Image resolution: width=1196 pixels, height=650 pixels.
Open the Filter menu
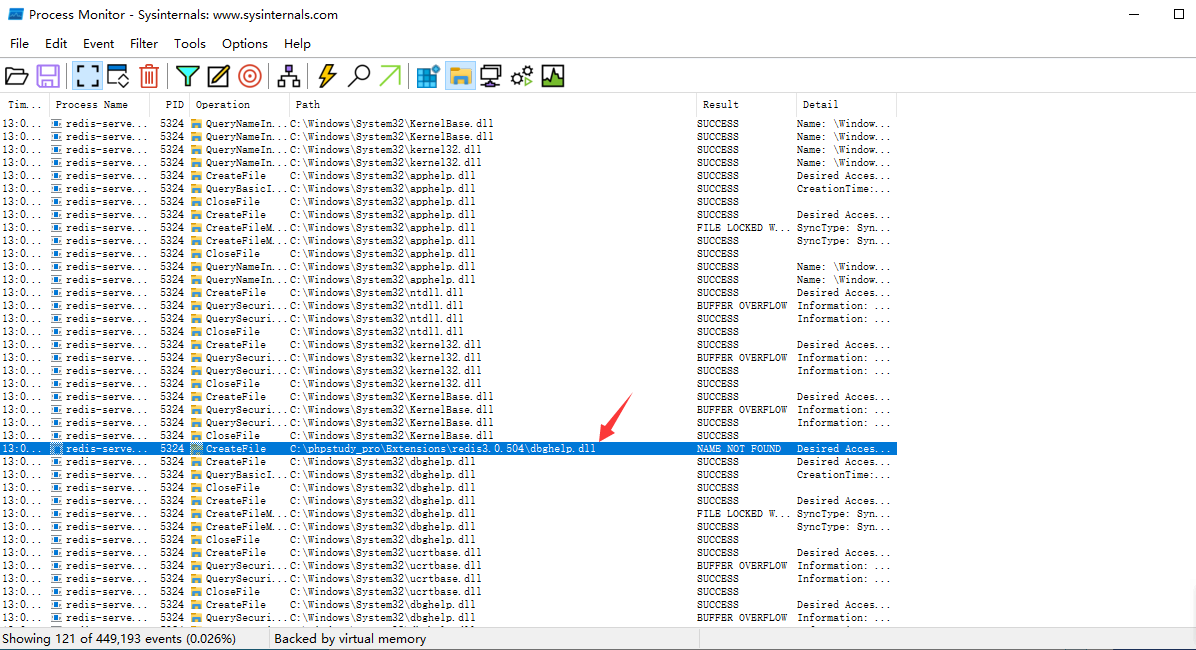[x=143, y=43]
